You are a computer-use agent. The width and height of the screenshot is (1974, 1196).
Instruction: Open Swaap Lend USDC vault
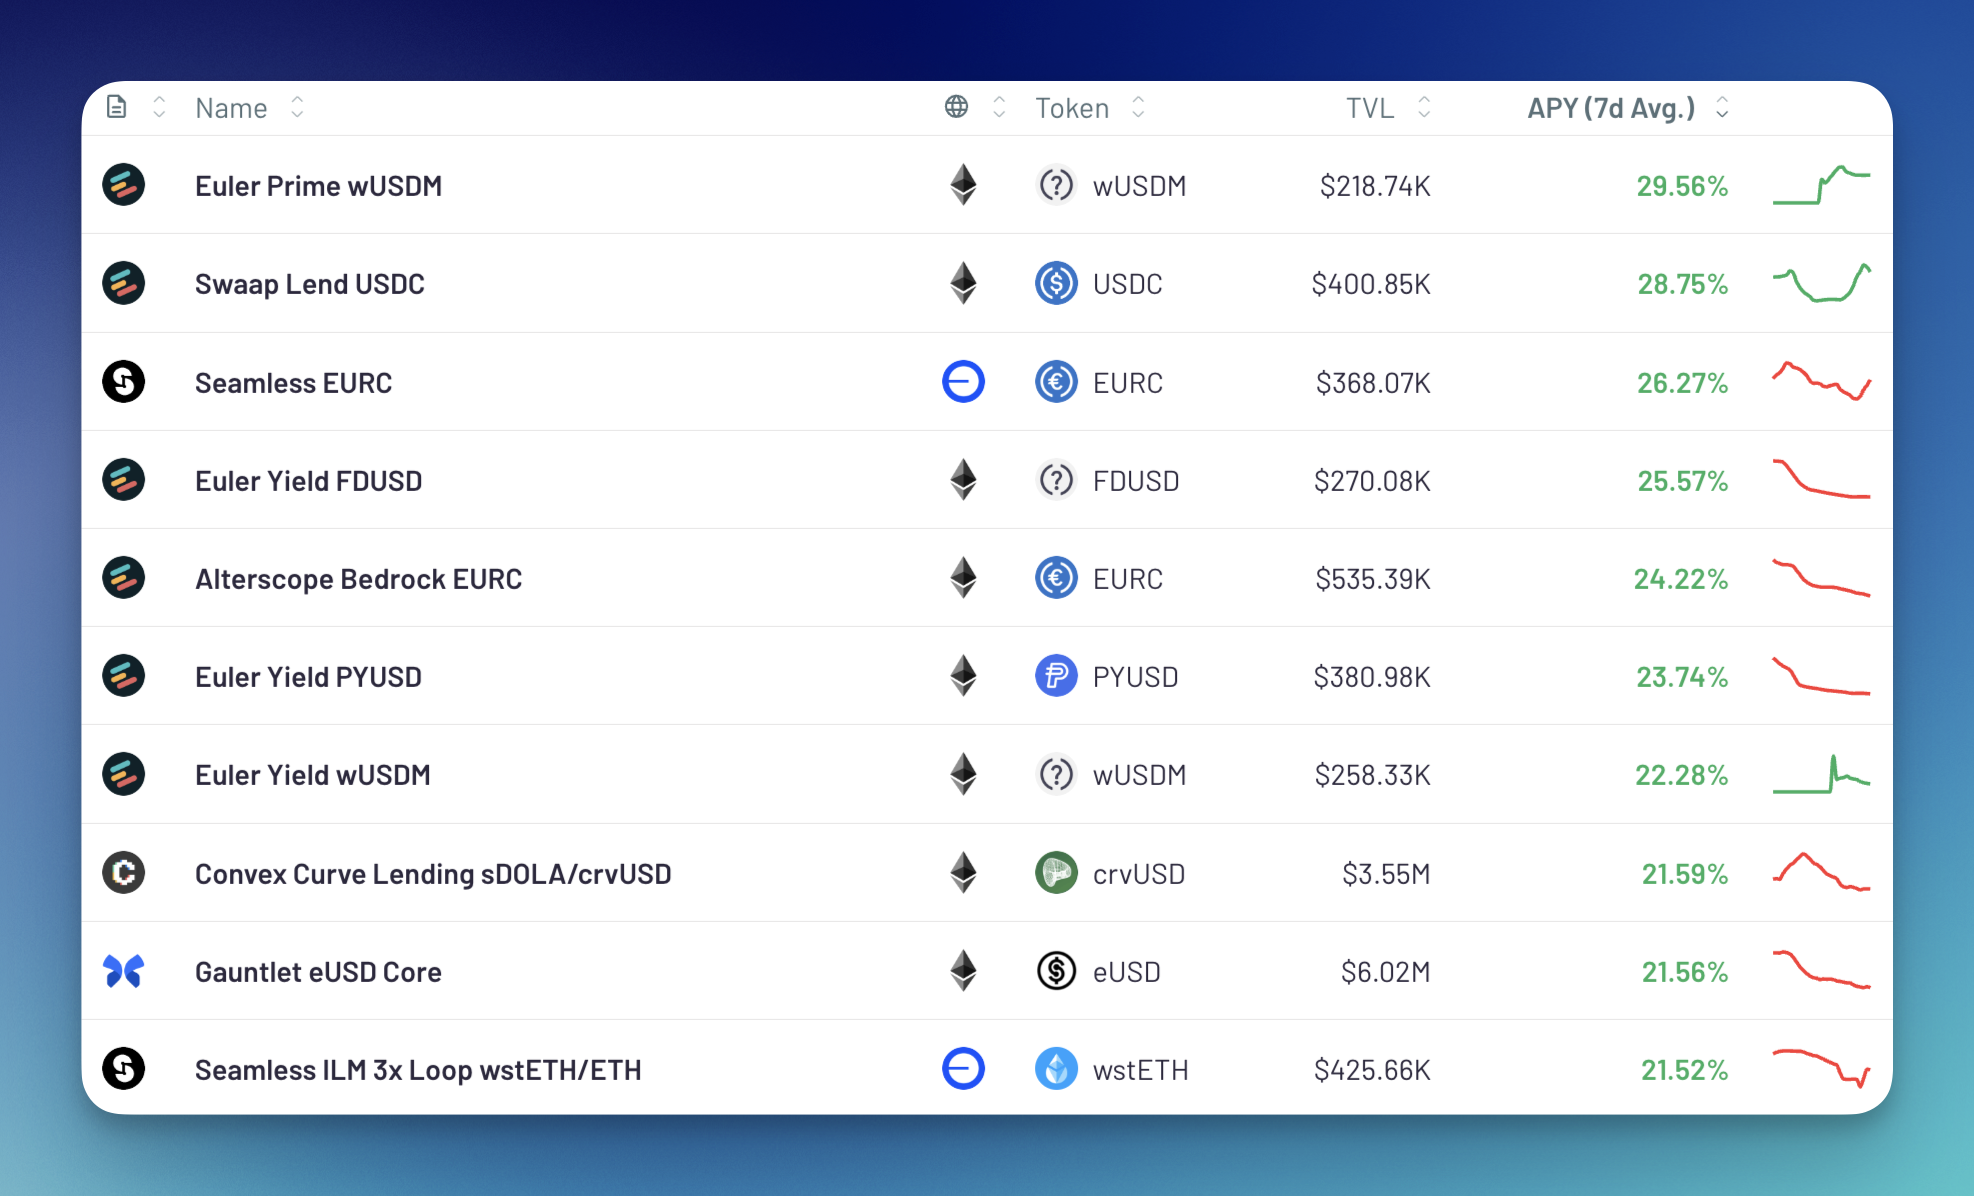pyautogui.click(x=310, y=284)
